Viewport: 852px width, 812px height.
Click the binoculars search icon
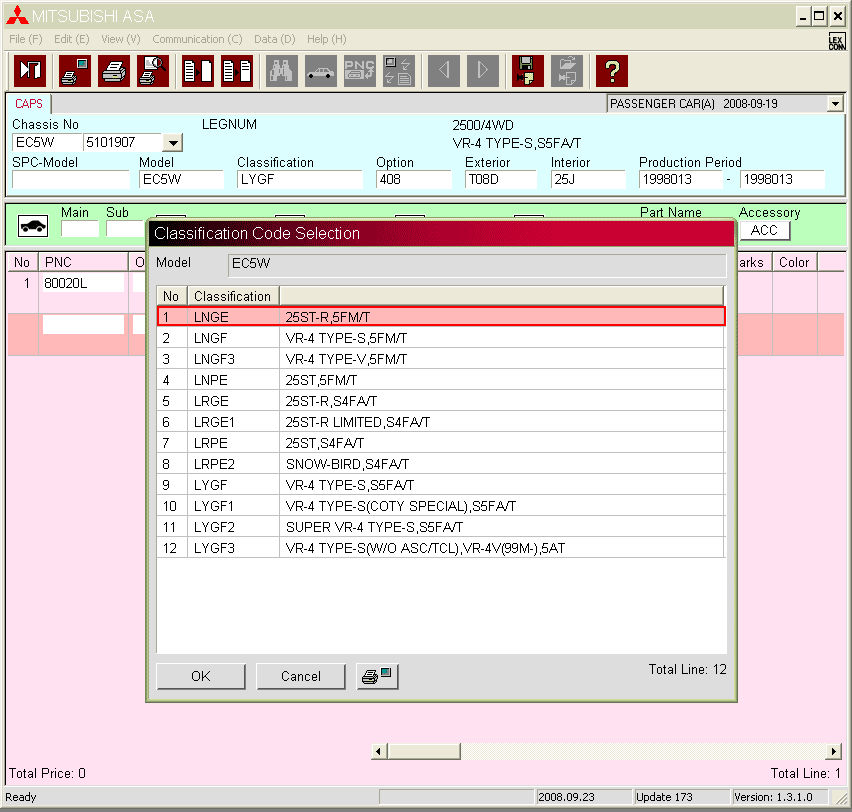(281, 70)
